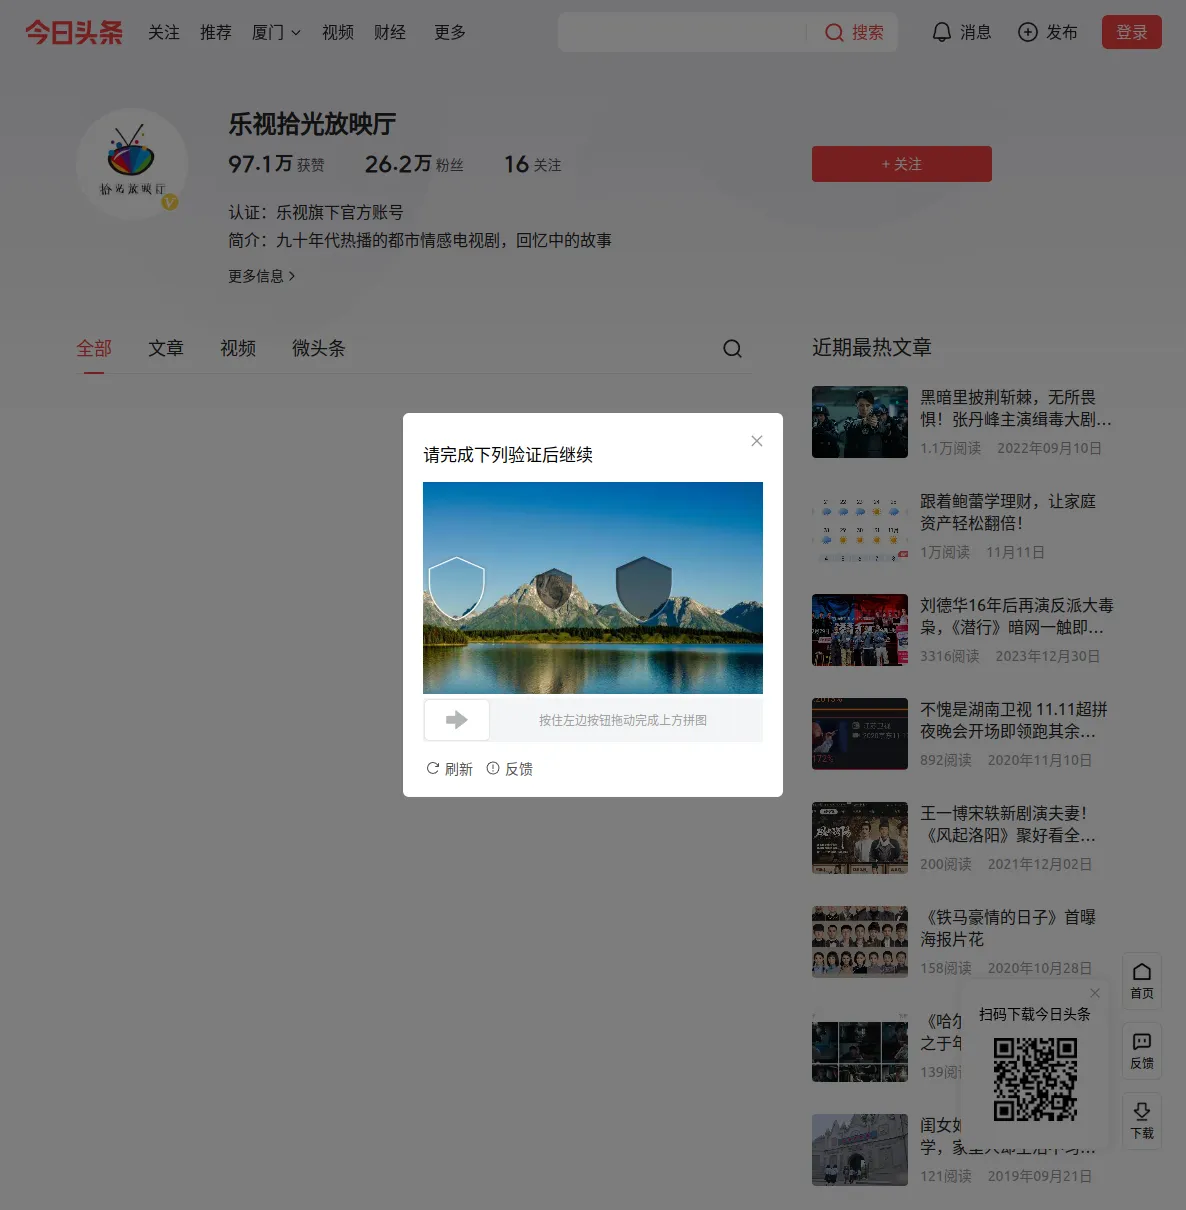The image size is (1186, 1210).
Task: Close the QR code download popup
Action: click(x=1095, y=993)
